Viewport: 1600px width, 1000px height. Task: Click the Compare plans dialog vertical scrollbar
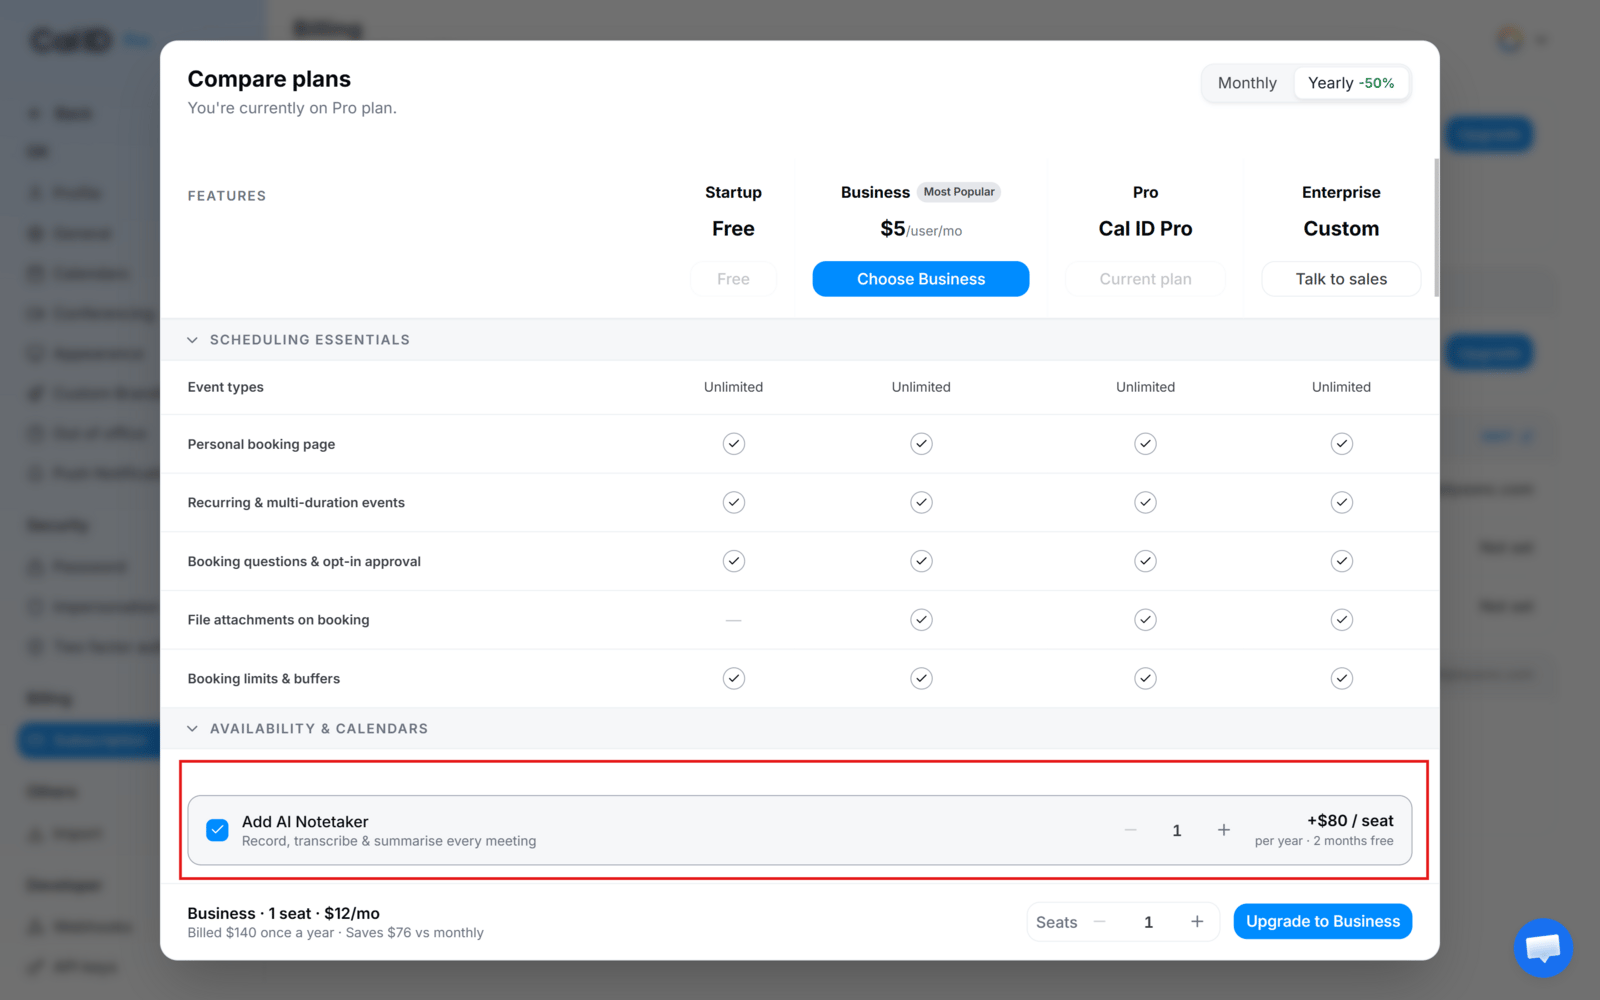1437,227
